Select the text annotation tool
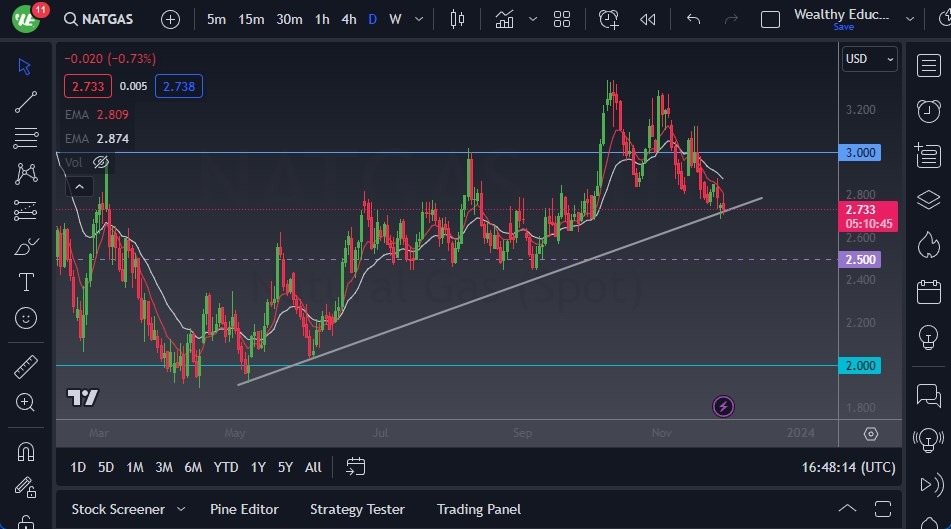The width and height of the screenshot is (951, 529). pyautogui.click(x=26, y=282)
